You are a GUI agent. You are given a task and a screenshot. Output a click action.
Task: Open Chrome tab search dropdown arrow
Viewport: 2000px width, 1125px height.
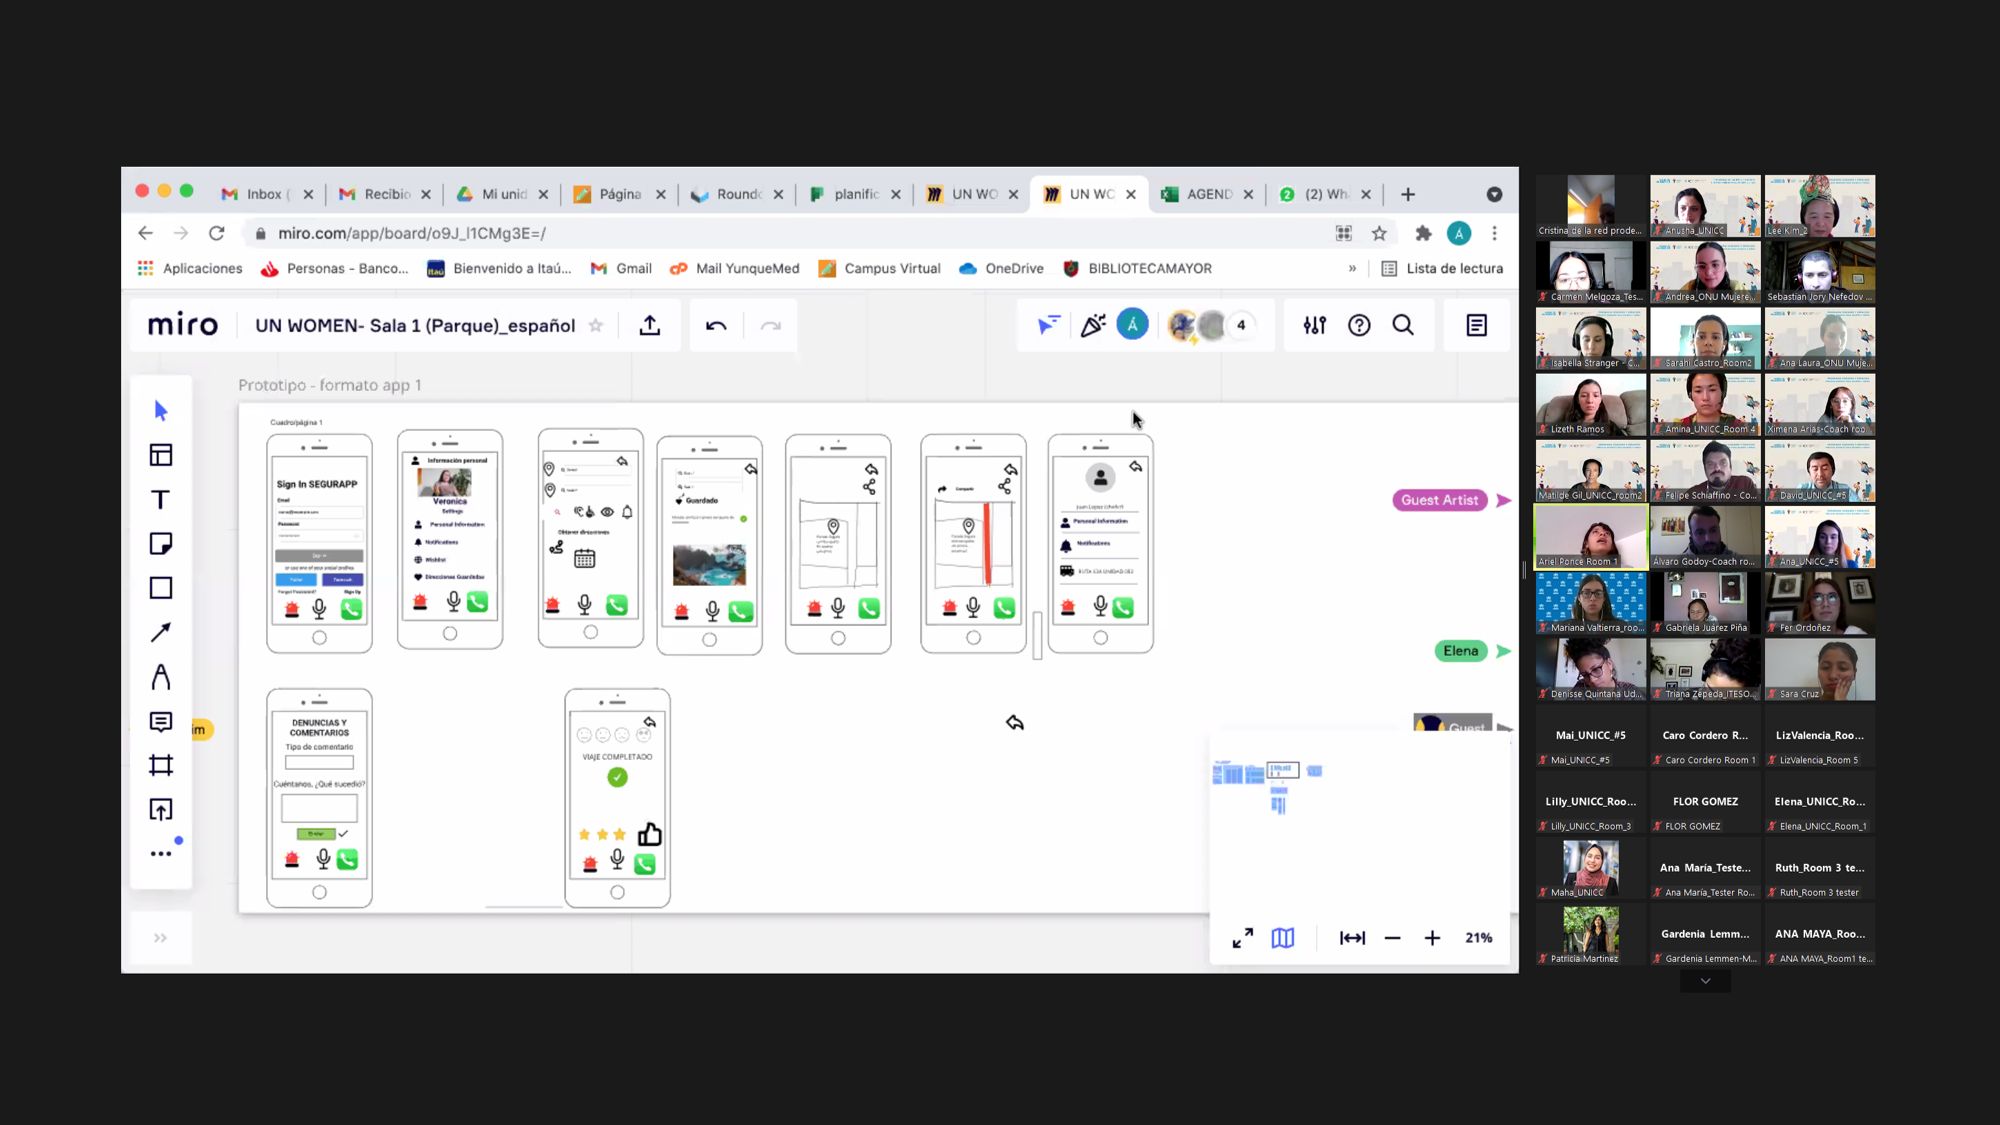click(x=1494, y=194)
